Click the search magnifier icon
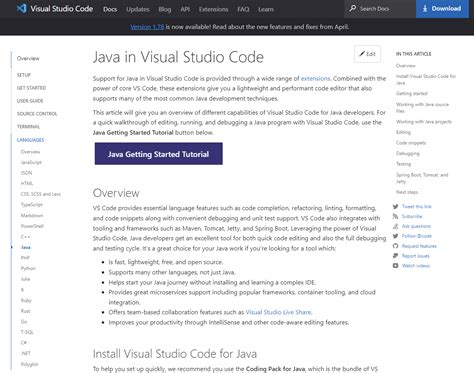 353,8
